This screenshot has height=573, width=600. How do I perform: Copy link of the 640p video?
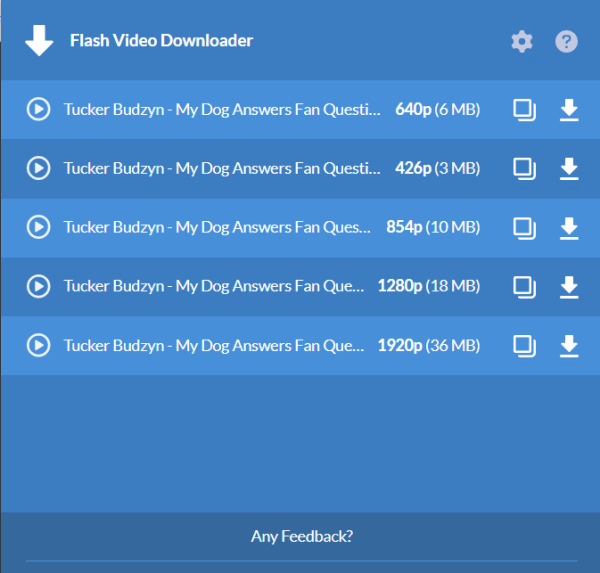[524, 110]
